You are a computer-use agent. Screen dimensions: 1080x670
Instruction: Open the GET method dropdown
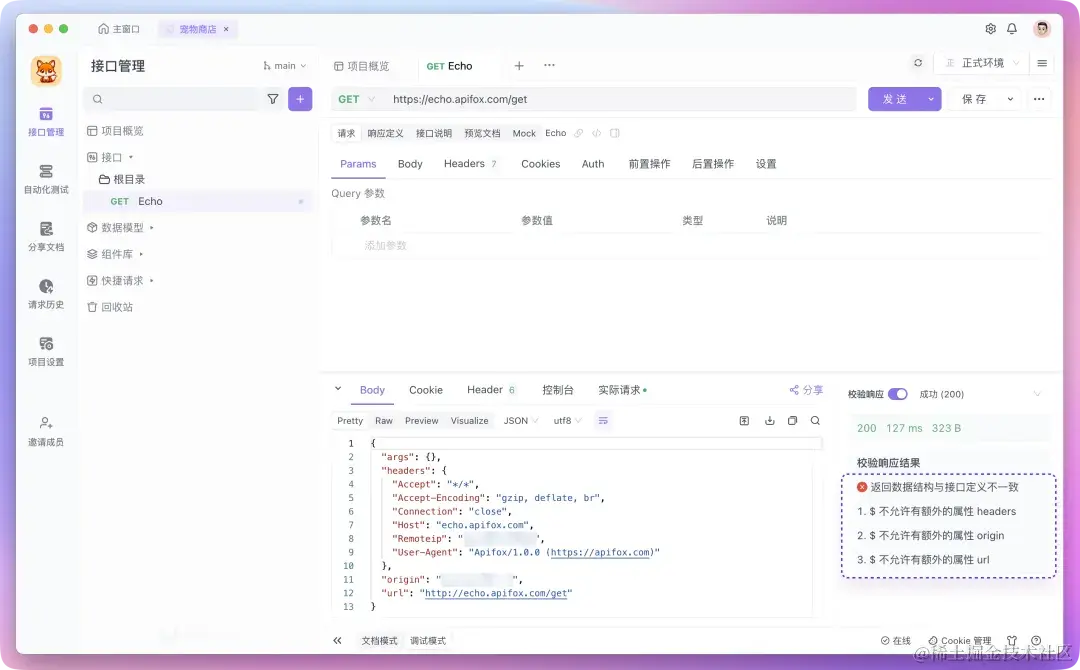pos(356,99)
